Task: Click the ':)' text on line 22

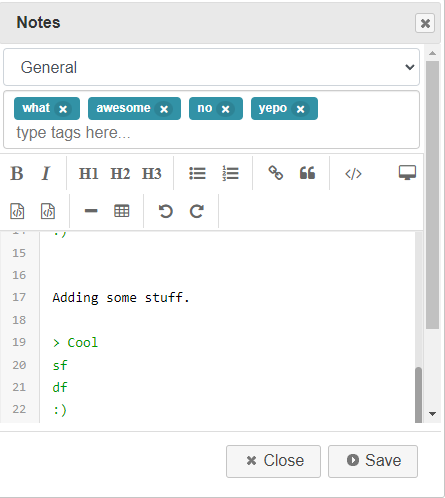Action: tap(60, 409)
